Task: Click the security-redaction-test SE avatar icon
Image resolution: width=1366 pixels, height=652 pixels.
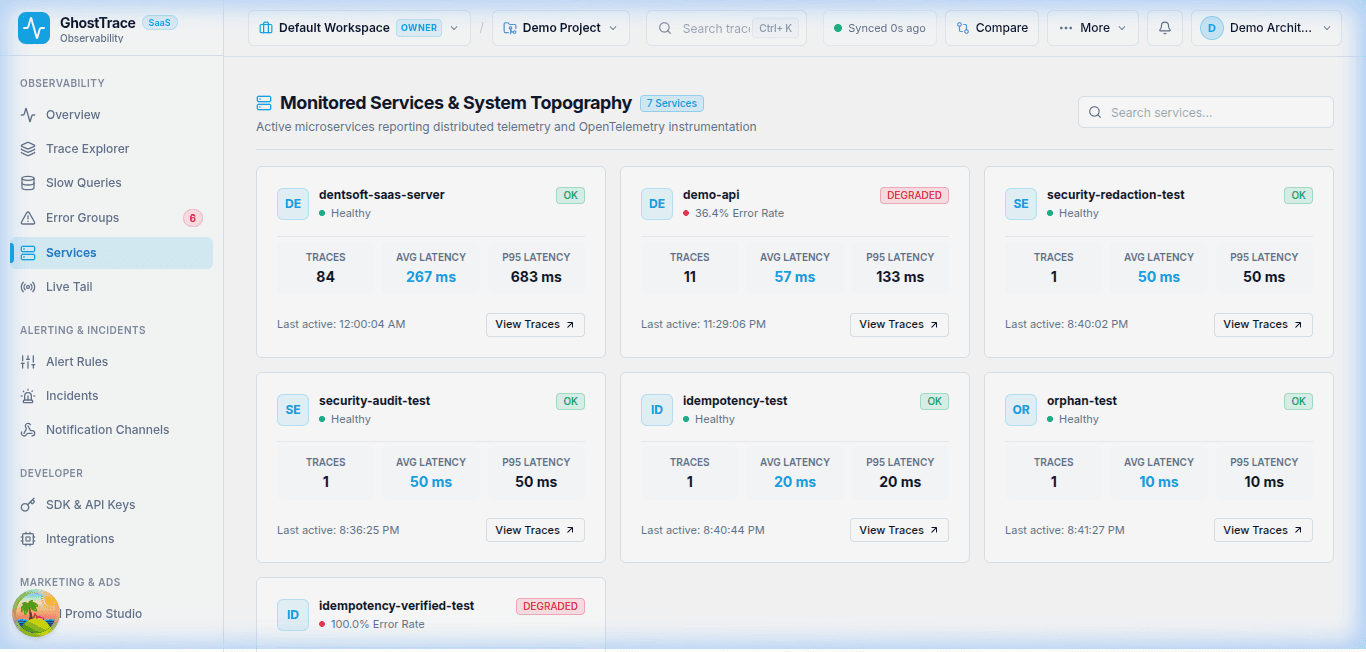Action: [x=1021, y=204]
